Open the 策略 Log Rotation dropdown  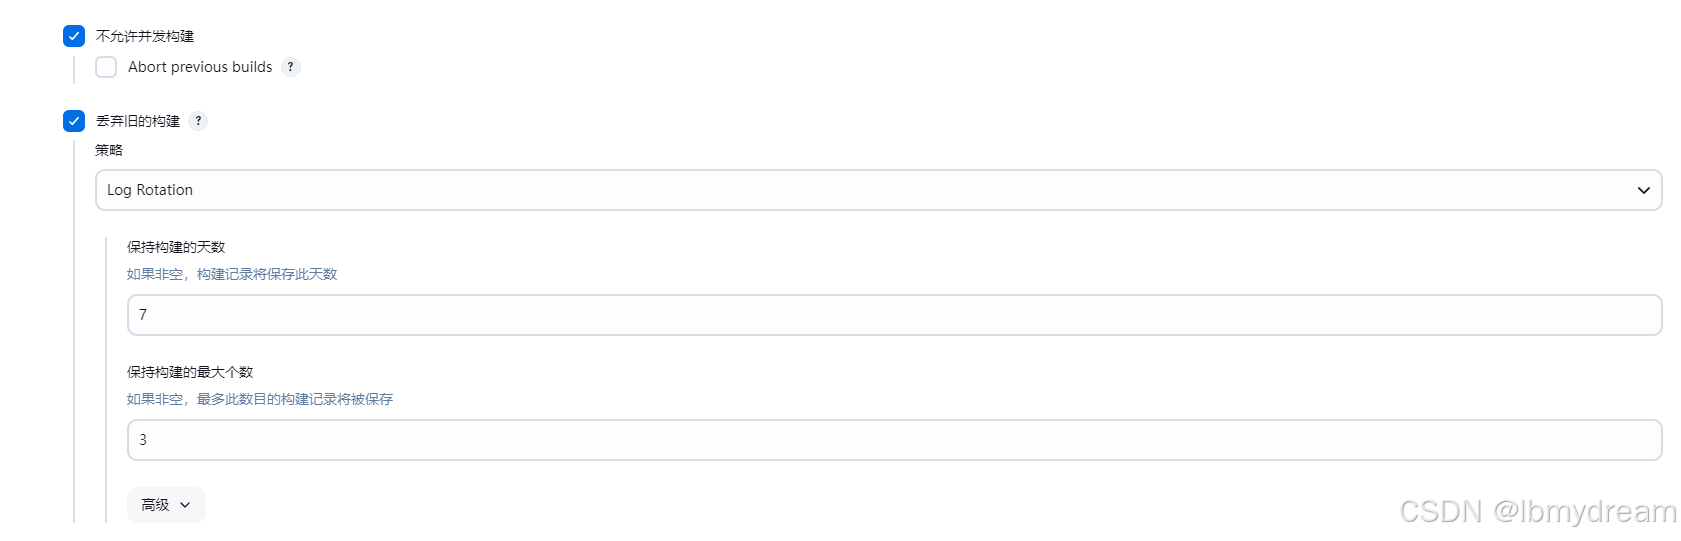pos(878,190)
